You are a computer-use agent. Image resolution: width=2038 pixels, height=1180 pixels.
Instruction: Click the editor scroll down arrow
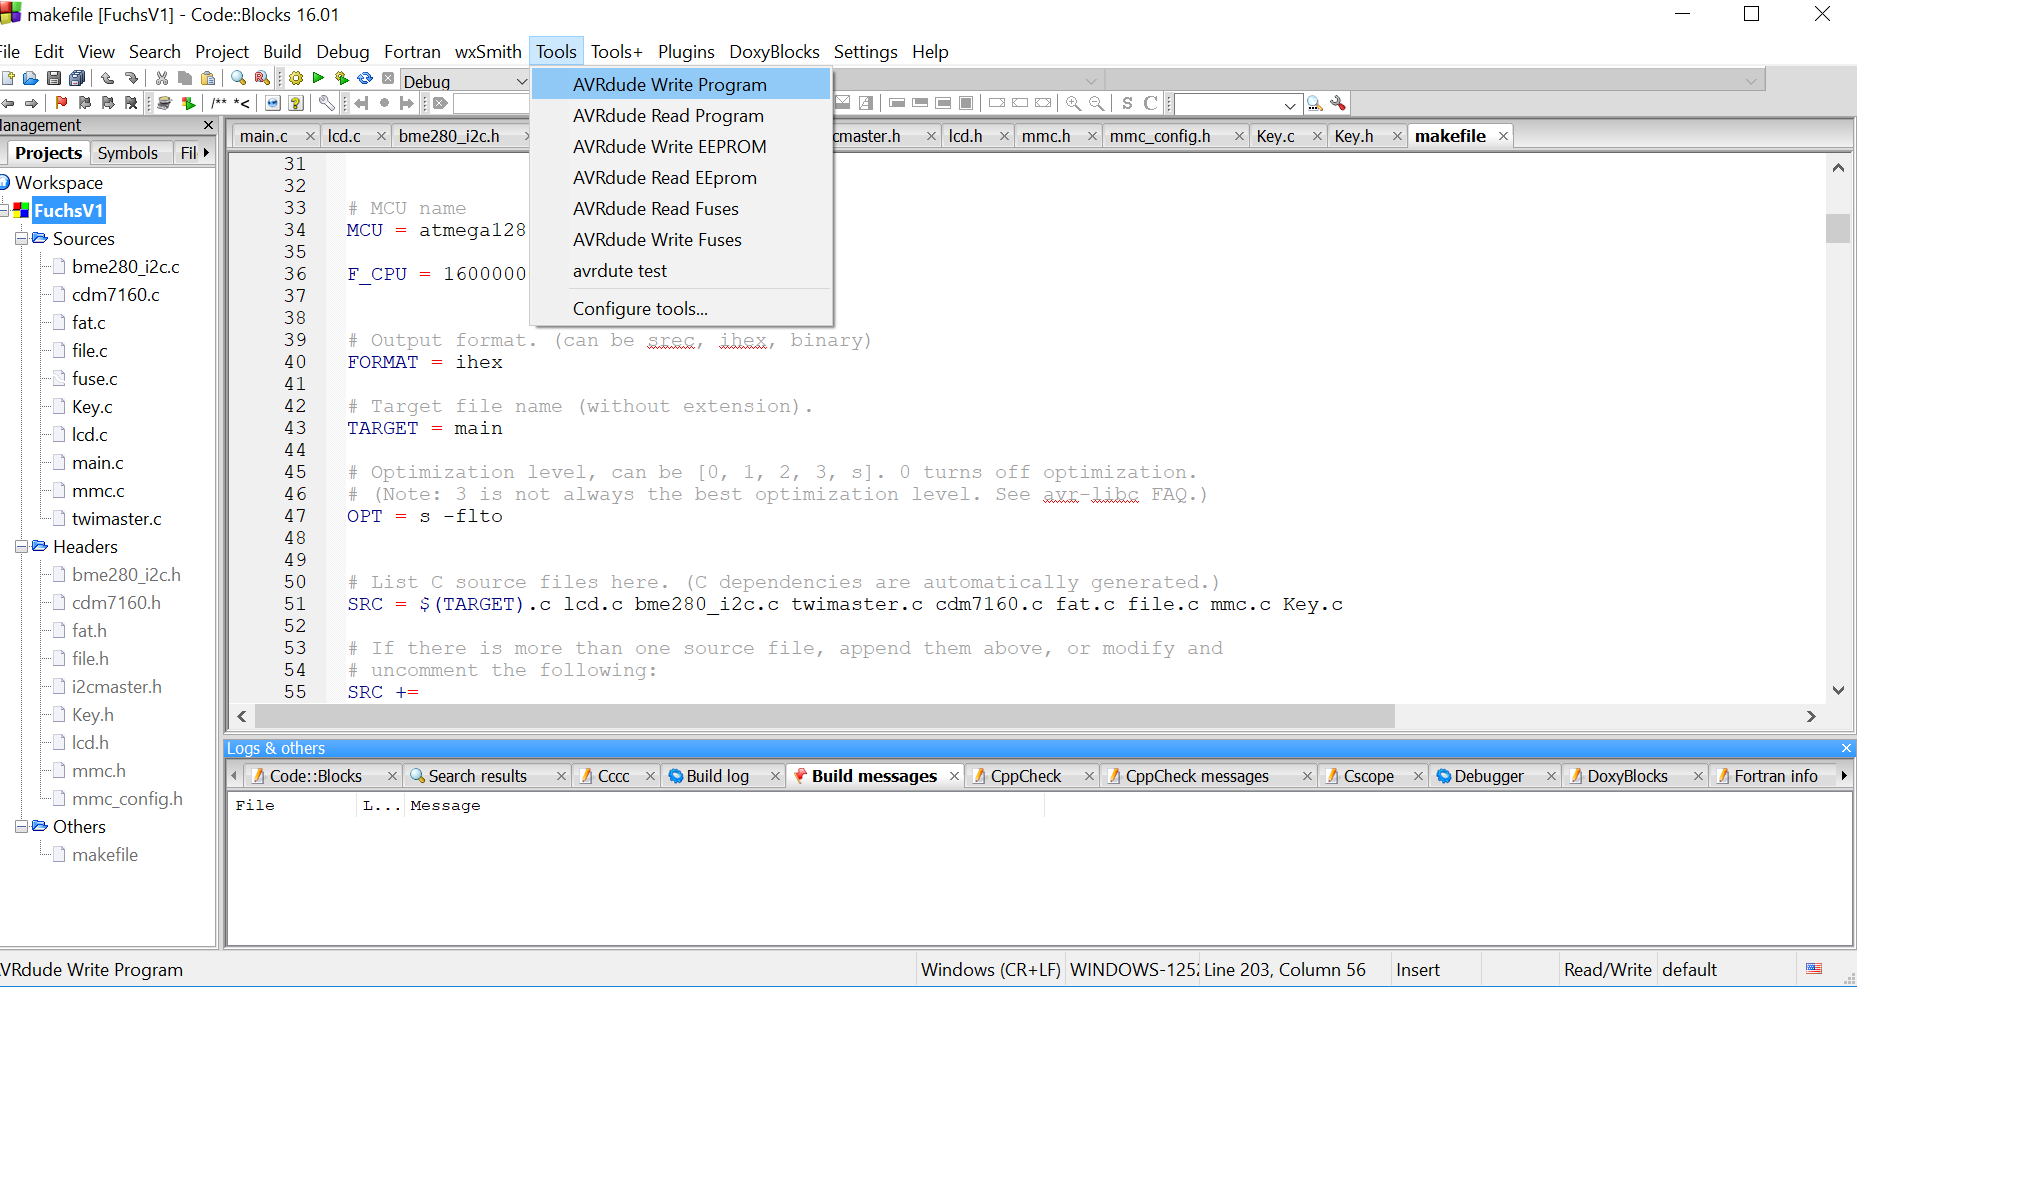[x=1837, y=690]
